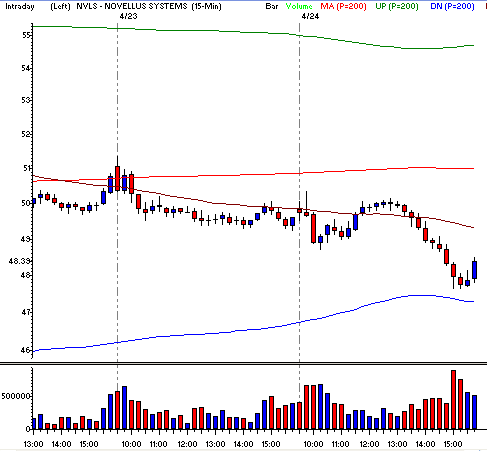Click the 500000 volume axis label
487x451 pixels.
16,396
